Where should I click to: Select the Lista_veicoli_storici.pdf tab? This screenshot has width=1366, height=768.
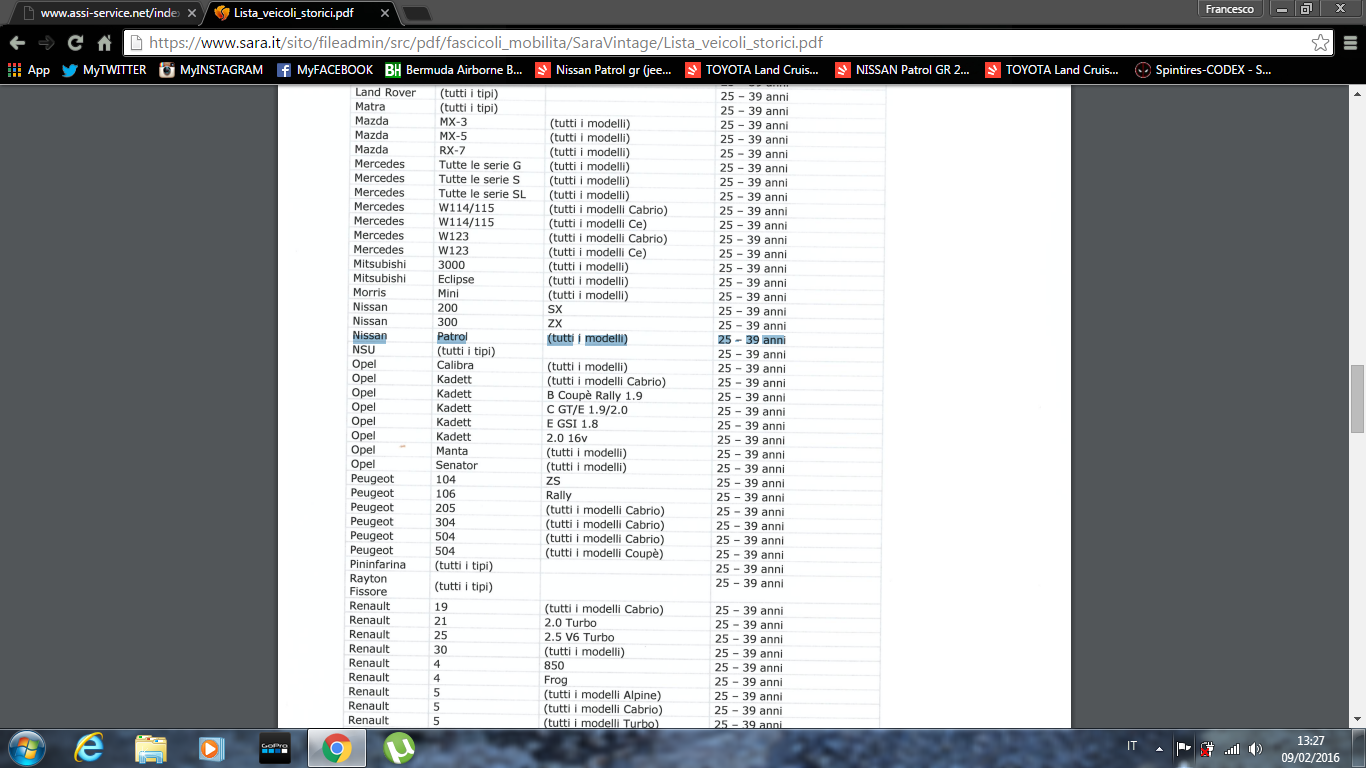[300, 13]
